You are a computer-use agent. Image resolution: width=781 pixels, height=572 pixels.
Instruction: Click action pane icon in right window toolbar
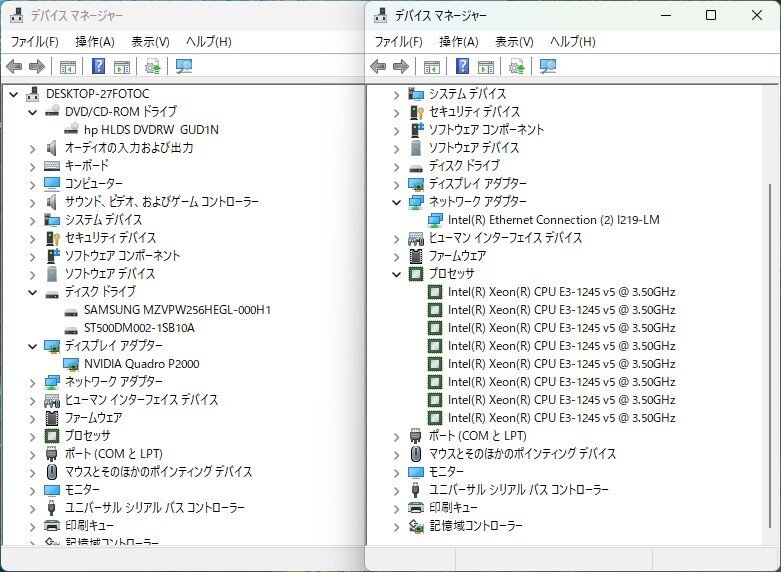[486, 66]
